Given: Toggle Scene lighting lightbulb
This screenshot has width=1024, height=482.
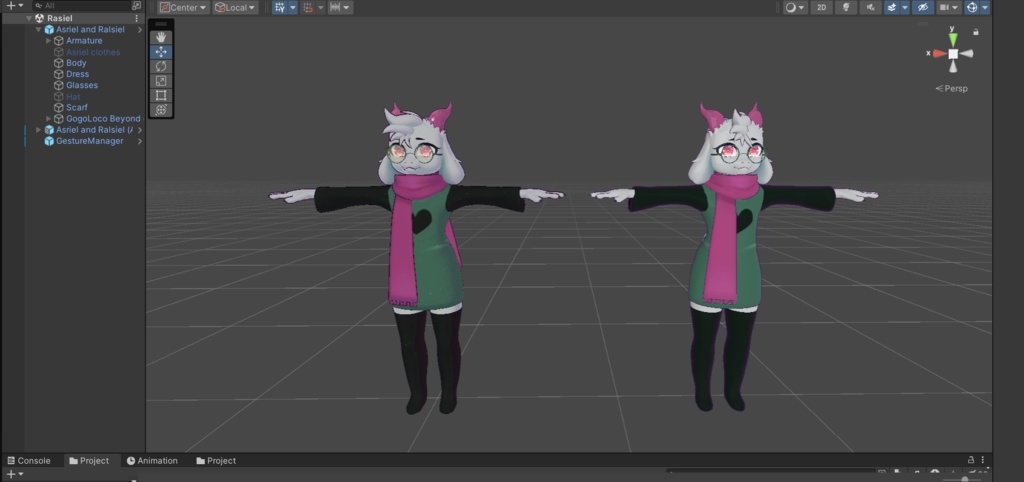Looking at the screenshot, I should [x=846, y=7].
